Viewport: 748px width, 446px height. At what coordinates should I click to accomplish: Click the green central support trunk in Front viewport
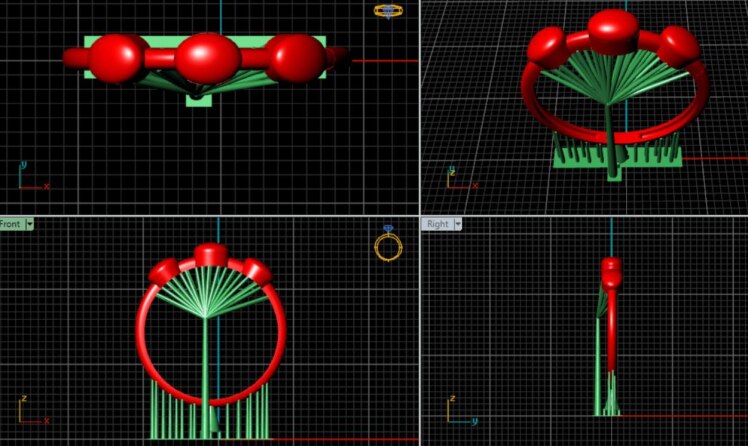coord(205,370)
